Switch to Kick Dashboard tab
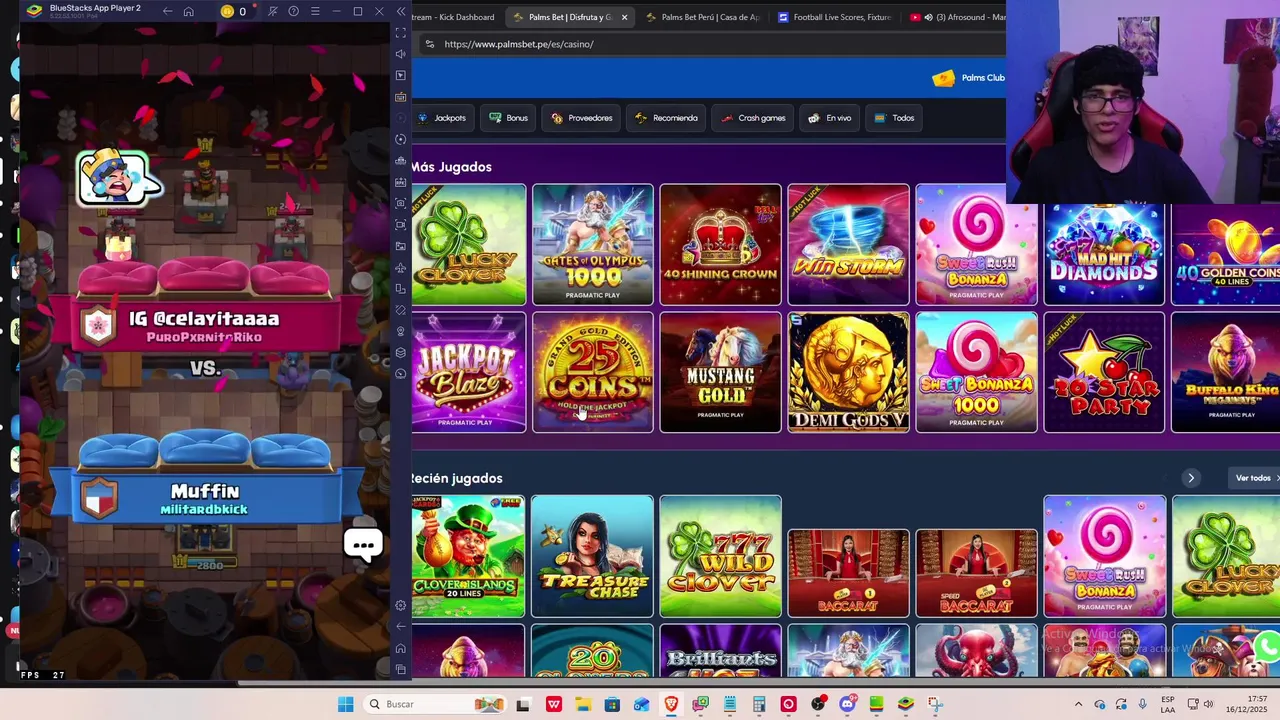 [x=453, y=17]
